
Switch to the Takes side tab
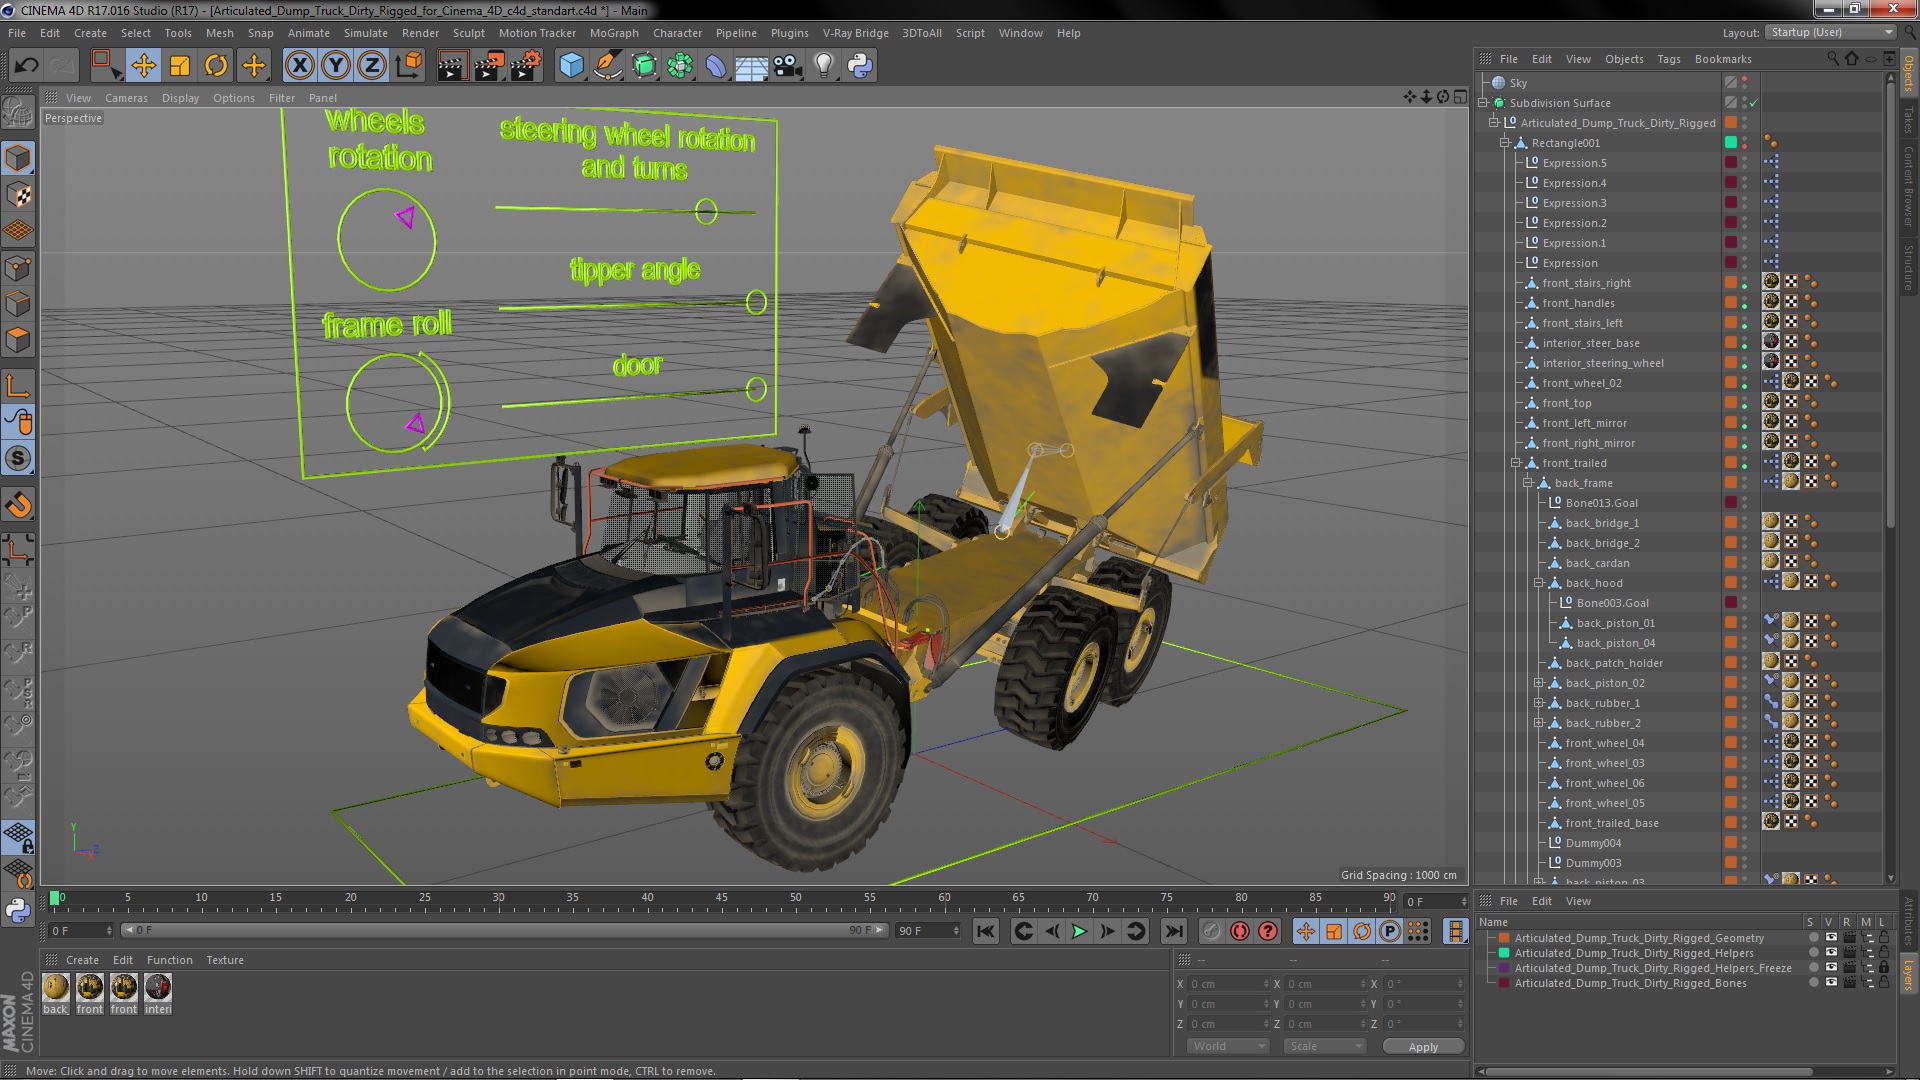pyautogui.click(x=1908, y=120)
